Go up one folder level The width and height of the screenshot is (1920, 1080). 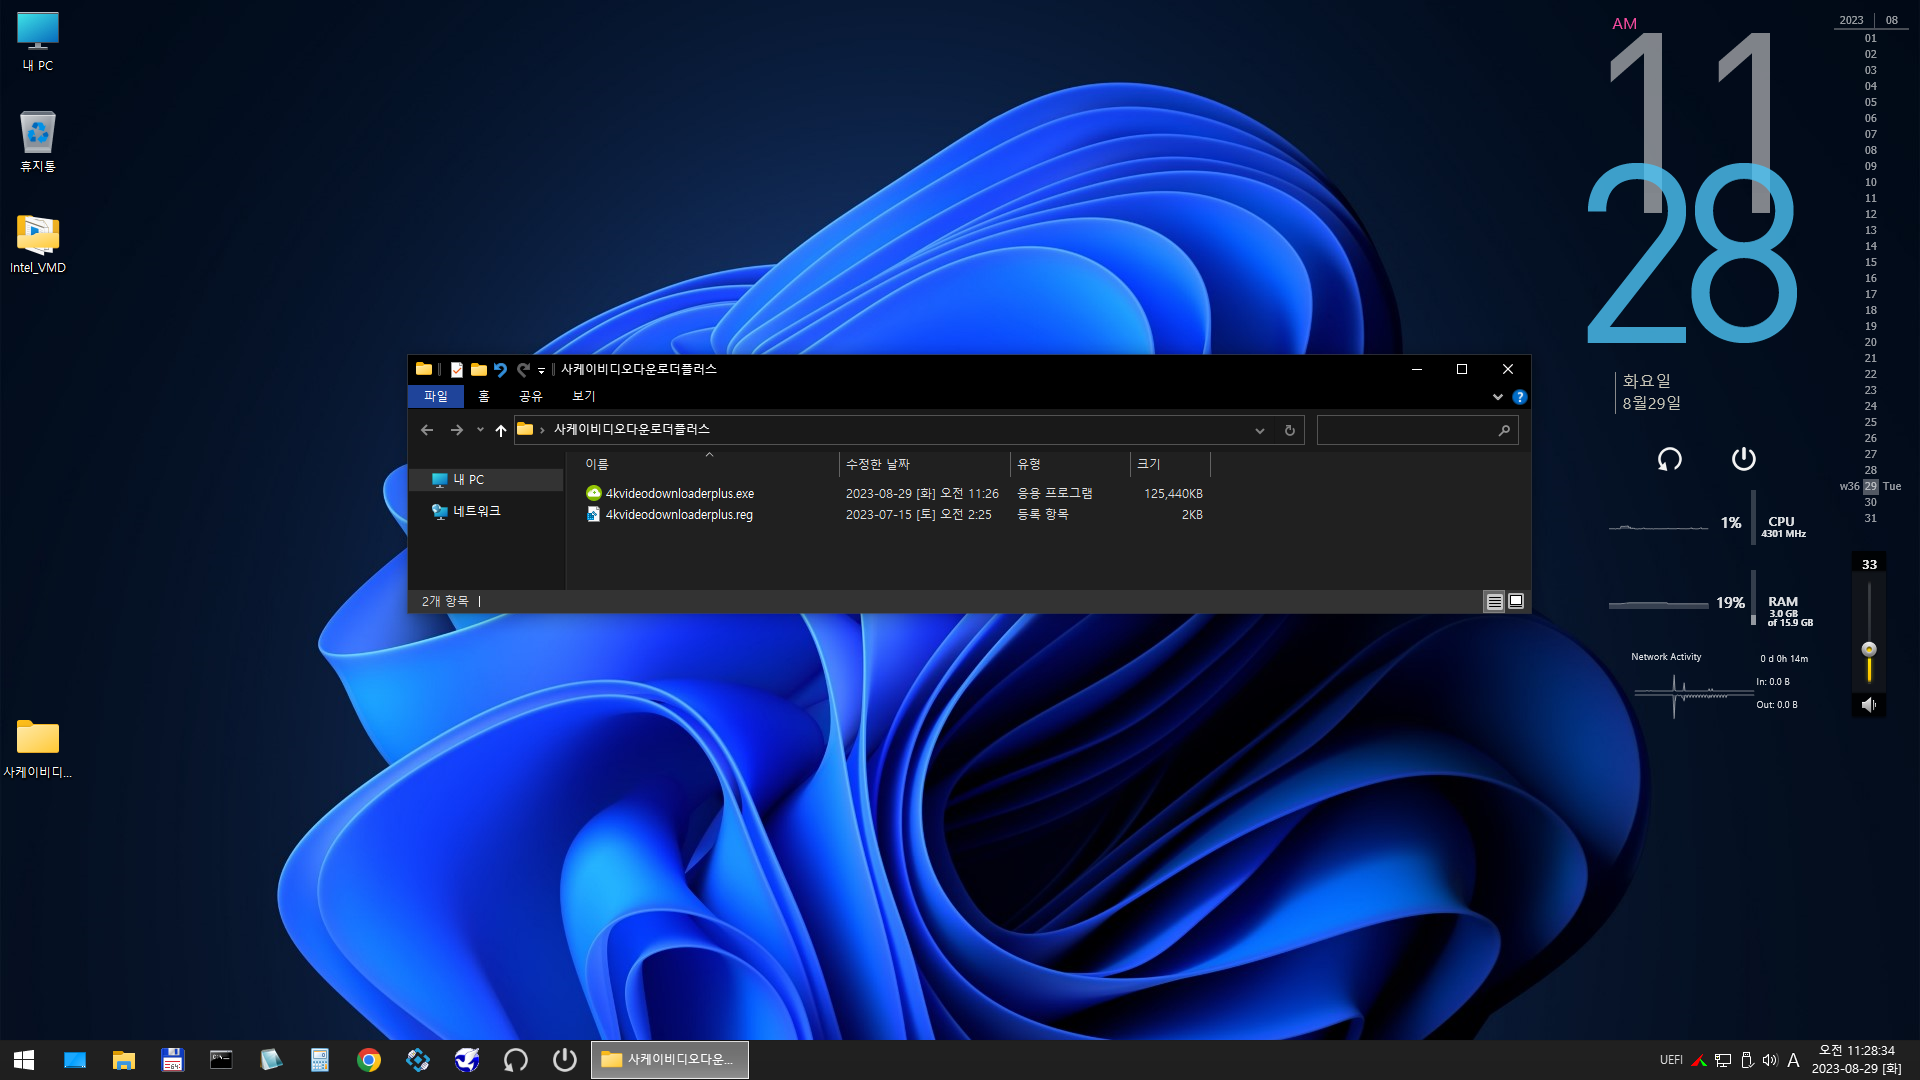pyautogui.click(x=501, y=430)
